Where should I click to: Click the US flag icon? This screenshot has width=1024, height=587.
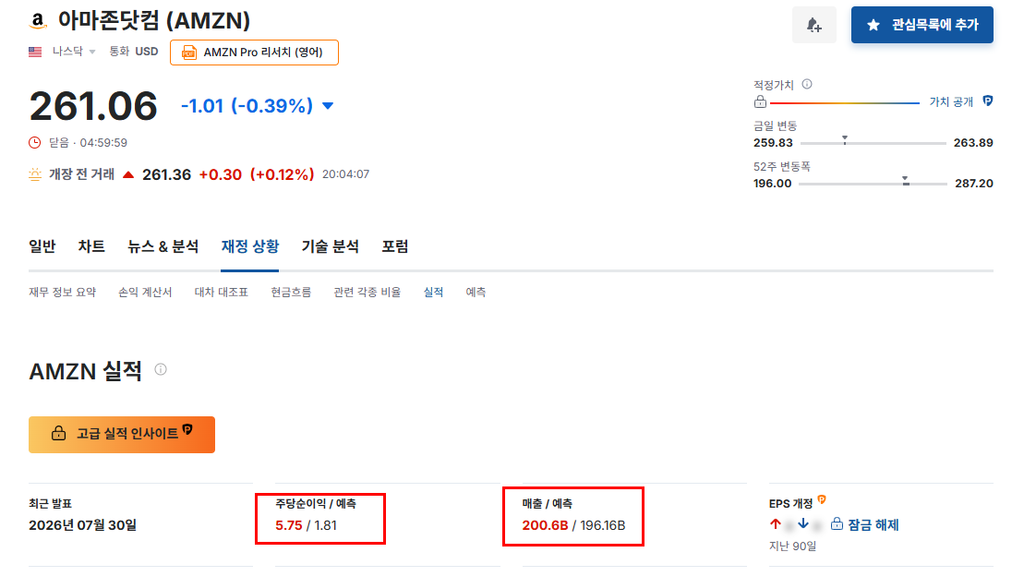[x=35, y=52]
